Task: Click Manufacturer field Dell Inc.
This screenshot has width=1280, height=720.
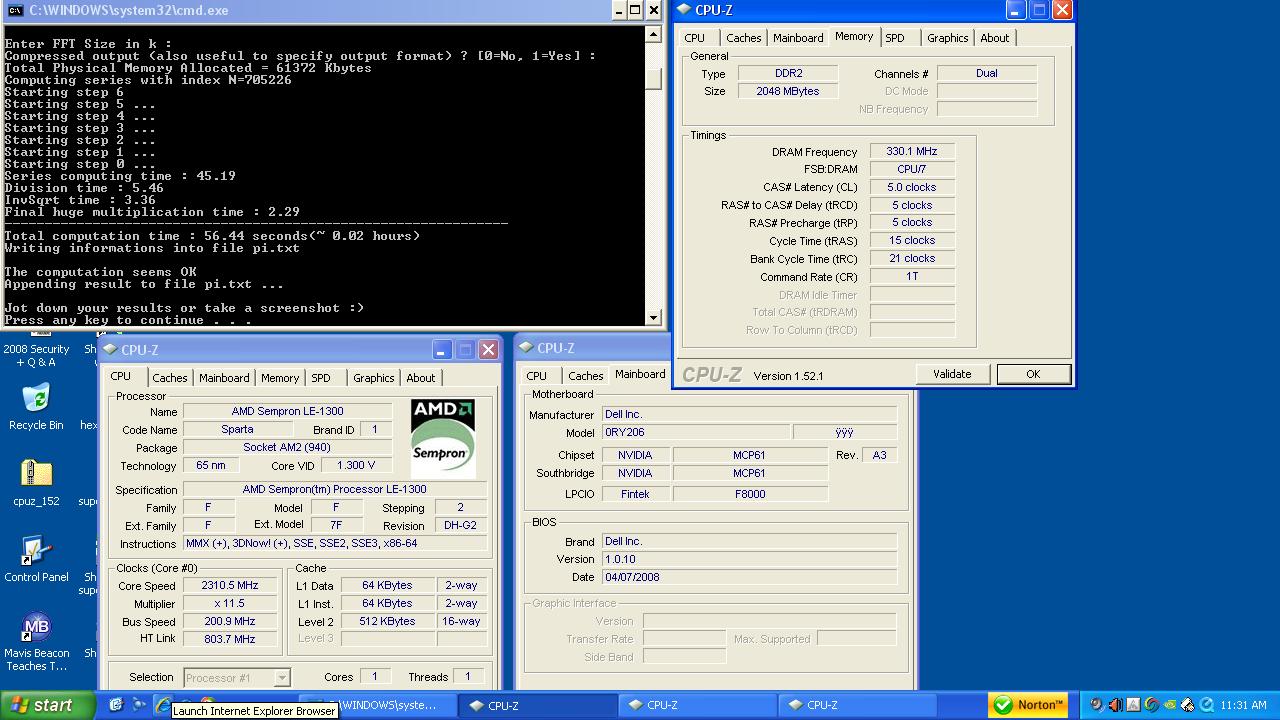Action: point(748,414)
